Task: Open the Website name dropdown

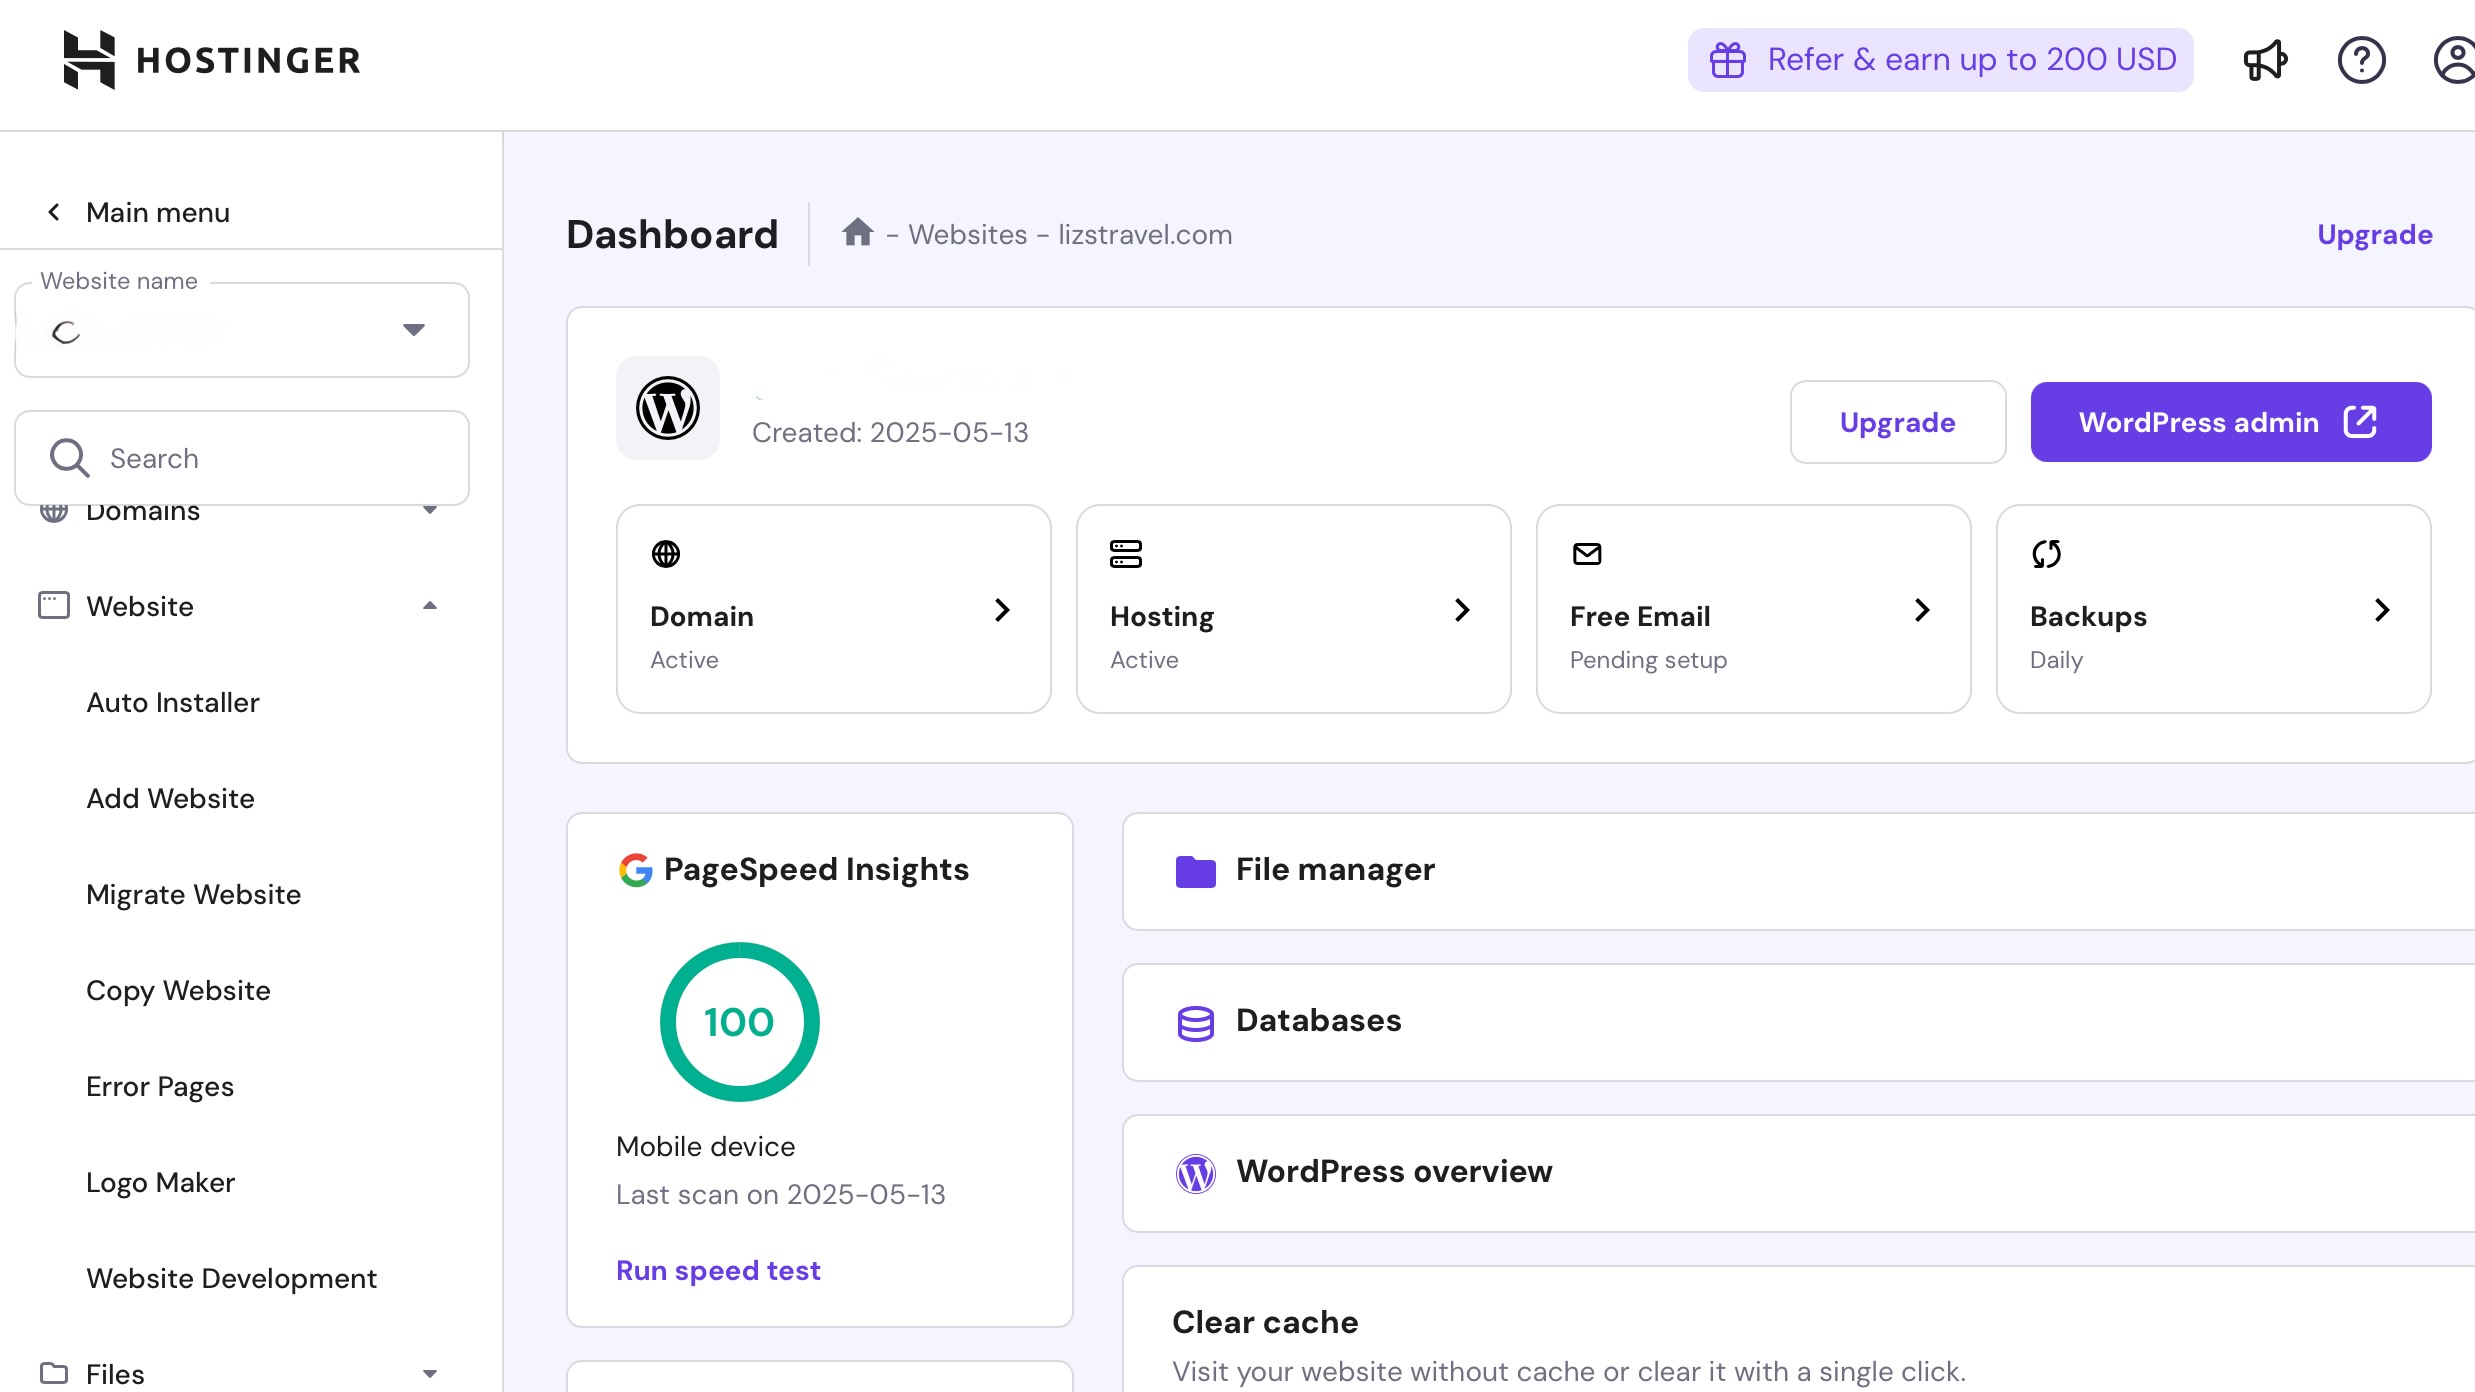Action: (x=242, y=330)
